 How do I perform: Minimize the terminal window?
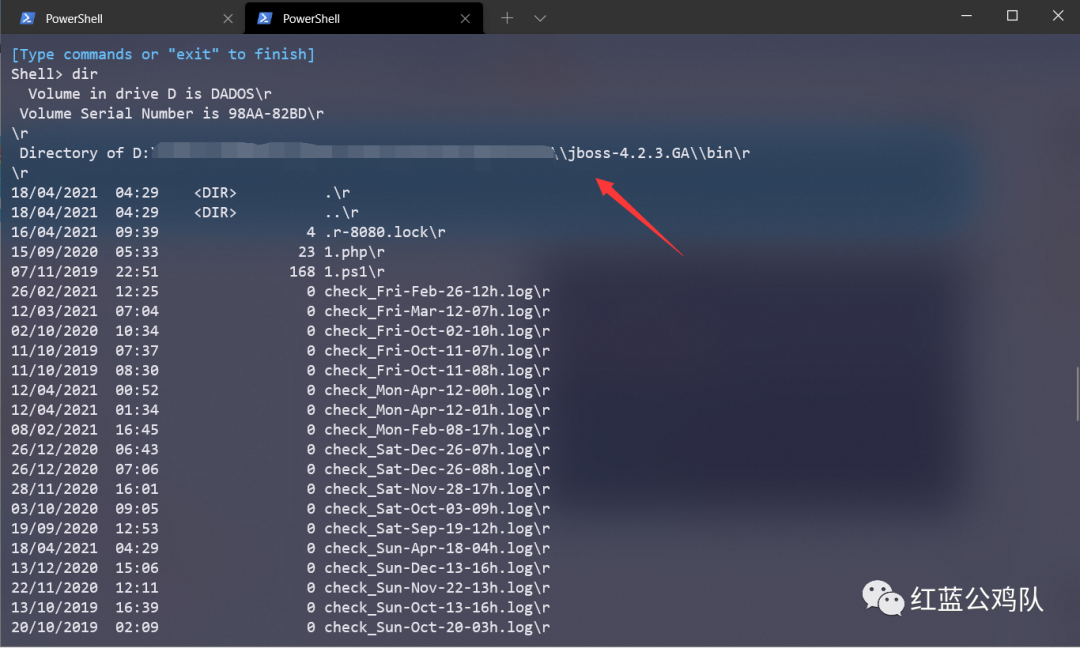pyautogui.click(x=966, y=16)
